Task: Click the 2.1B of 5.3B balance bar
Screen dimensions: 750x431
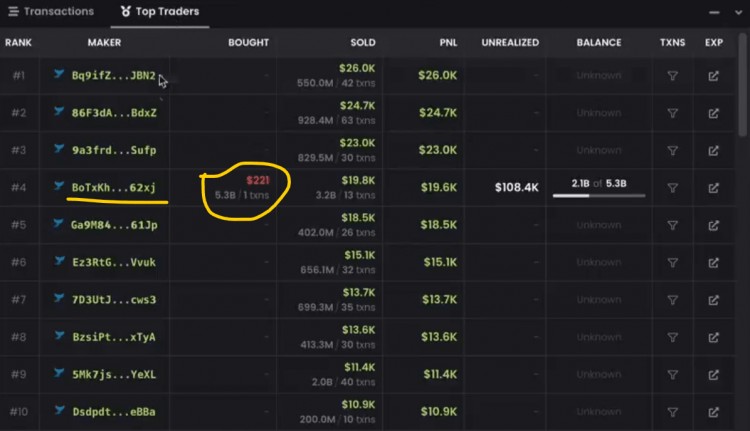Action: (599, 195)
